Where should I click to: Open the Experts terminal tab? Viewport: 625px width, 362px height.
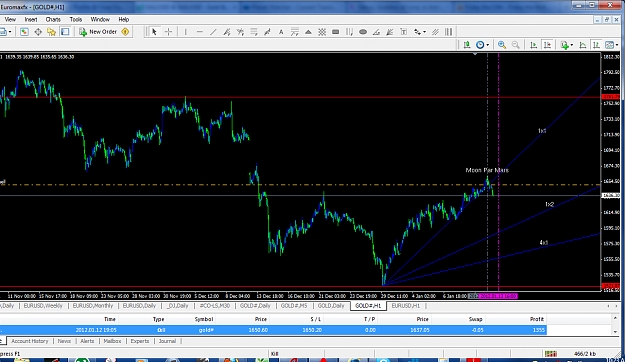[x=140, y=341]
